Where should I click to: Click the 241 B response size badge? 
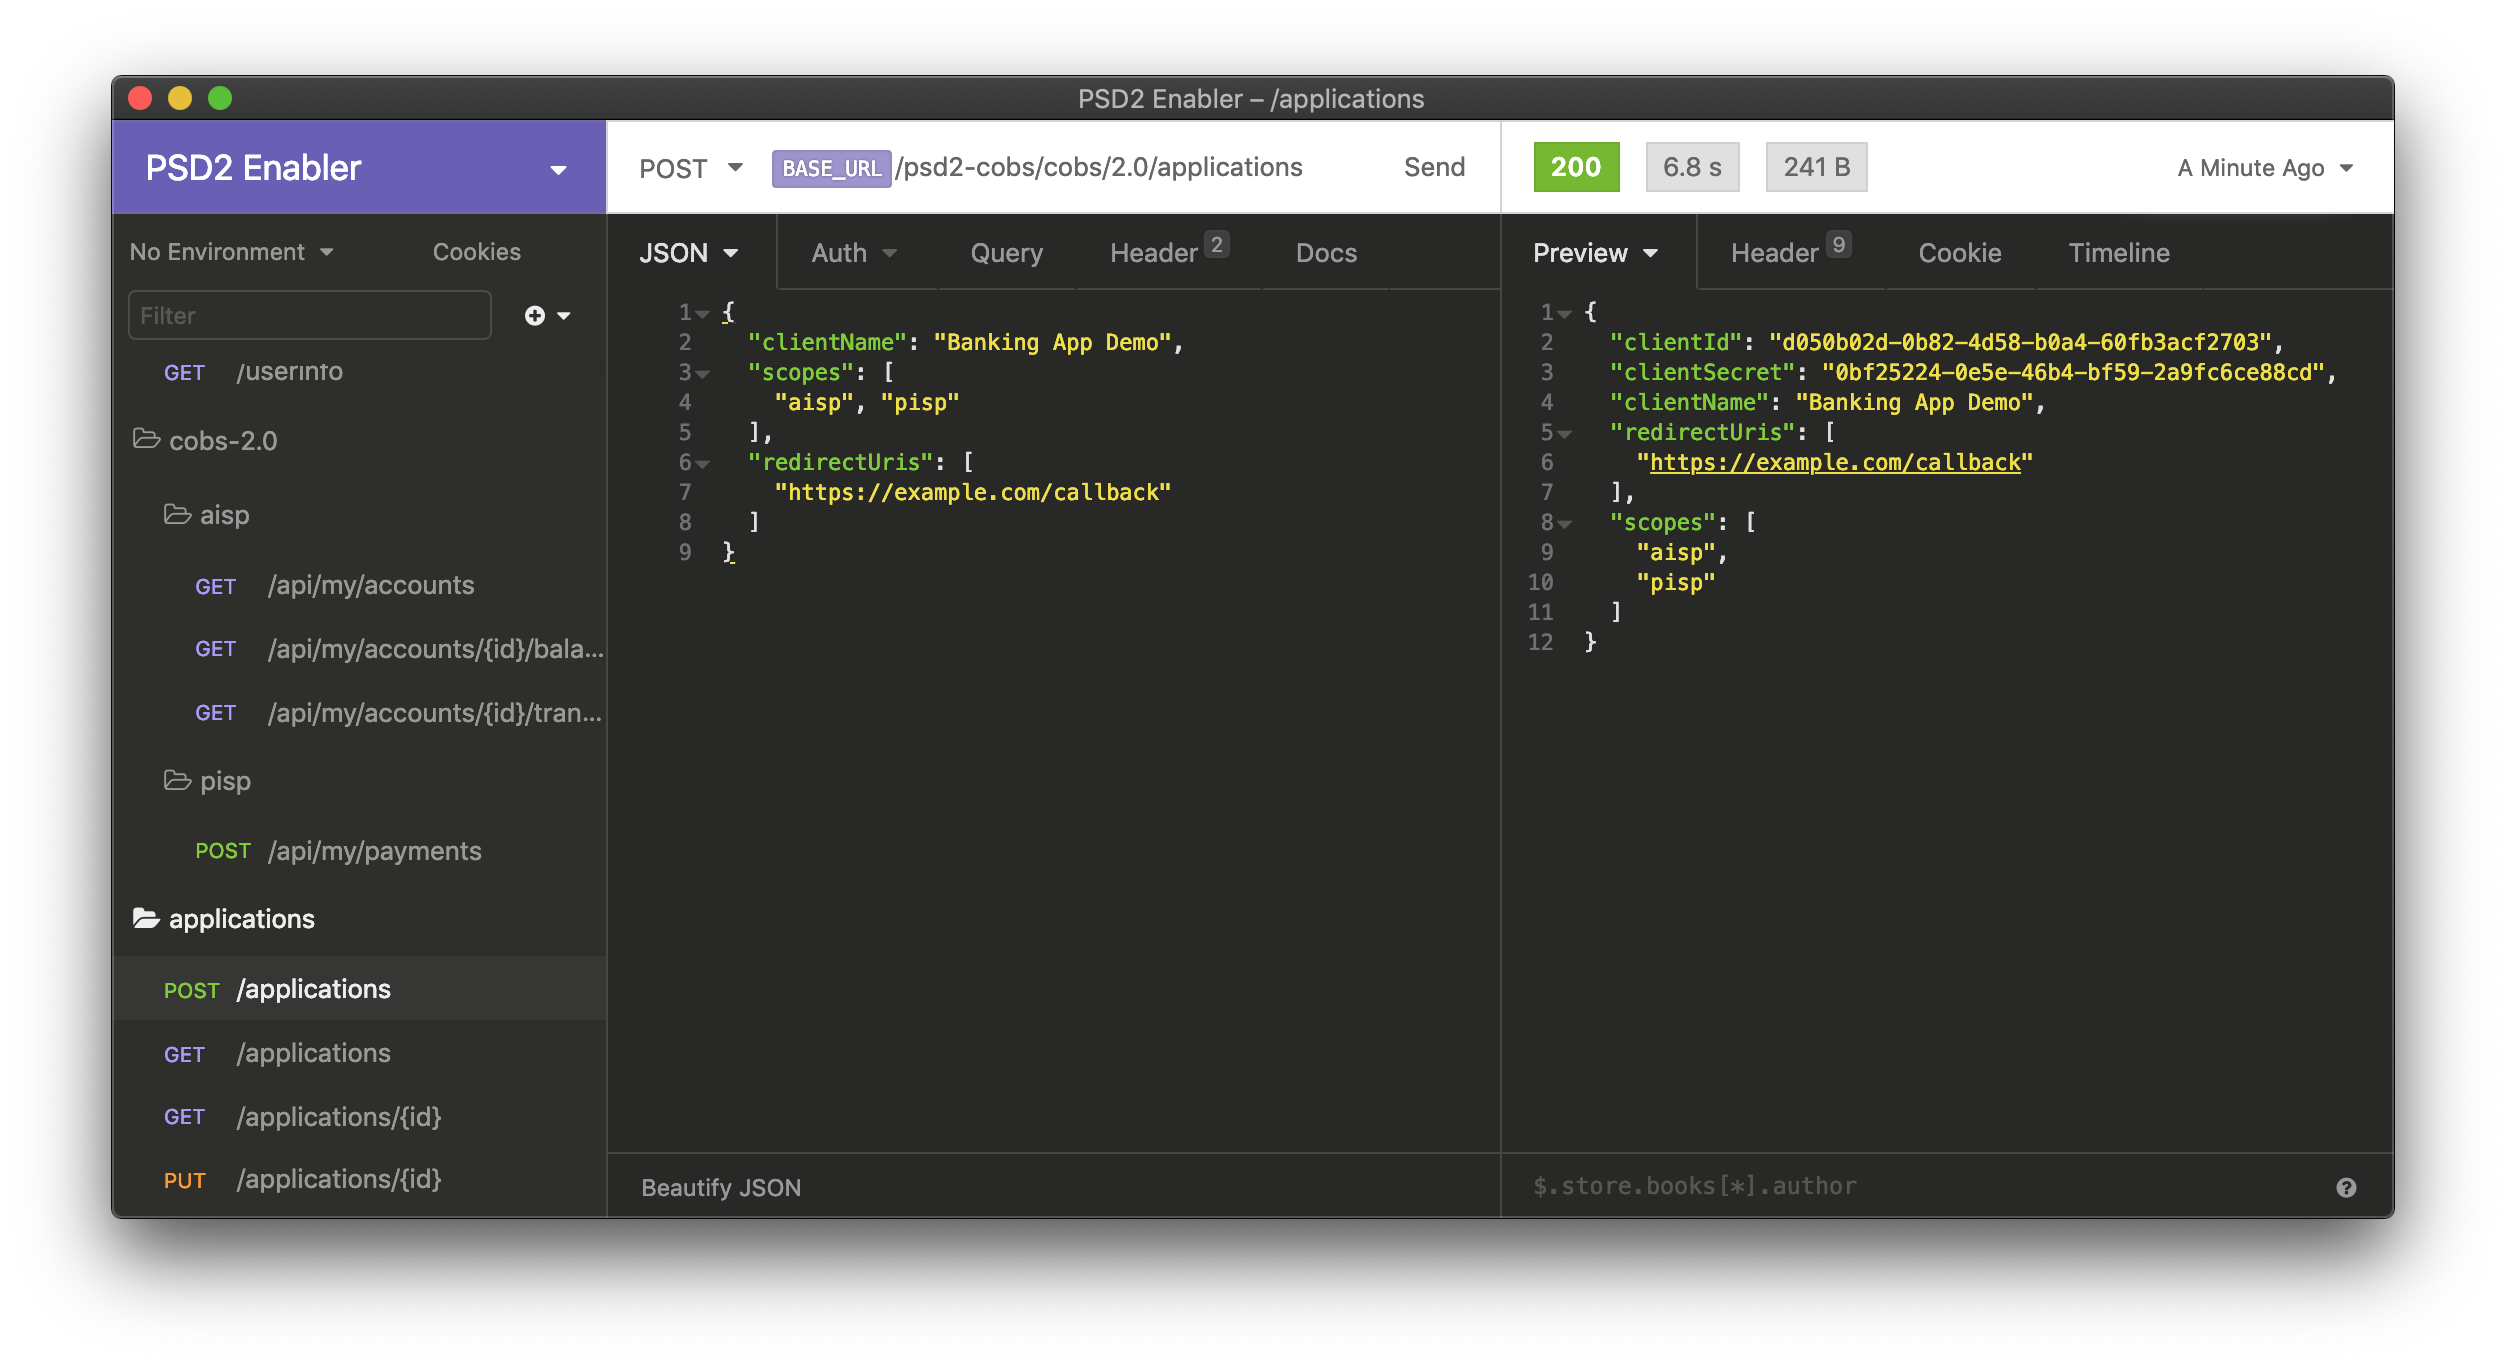[1816, 167]
